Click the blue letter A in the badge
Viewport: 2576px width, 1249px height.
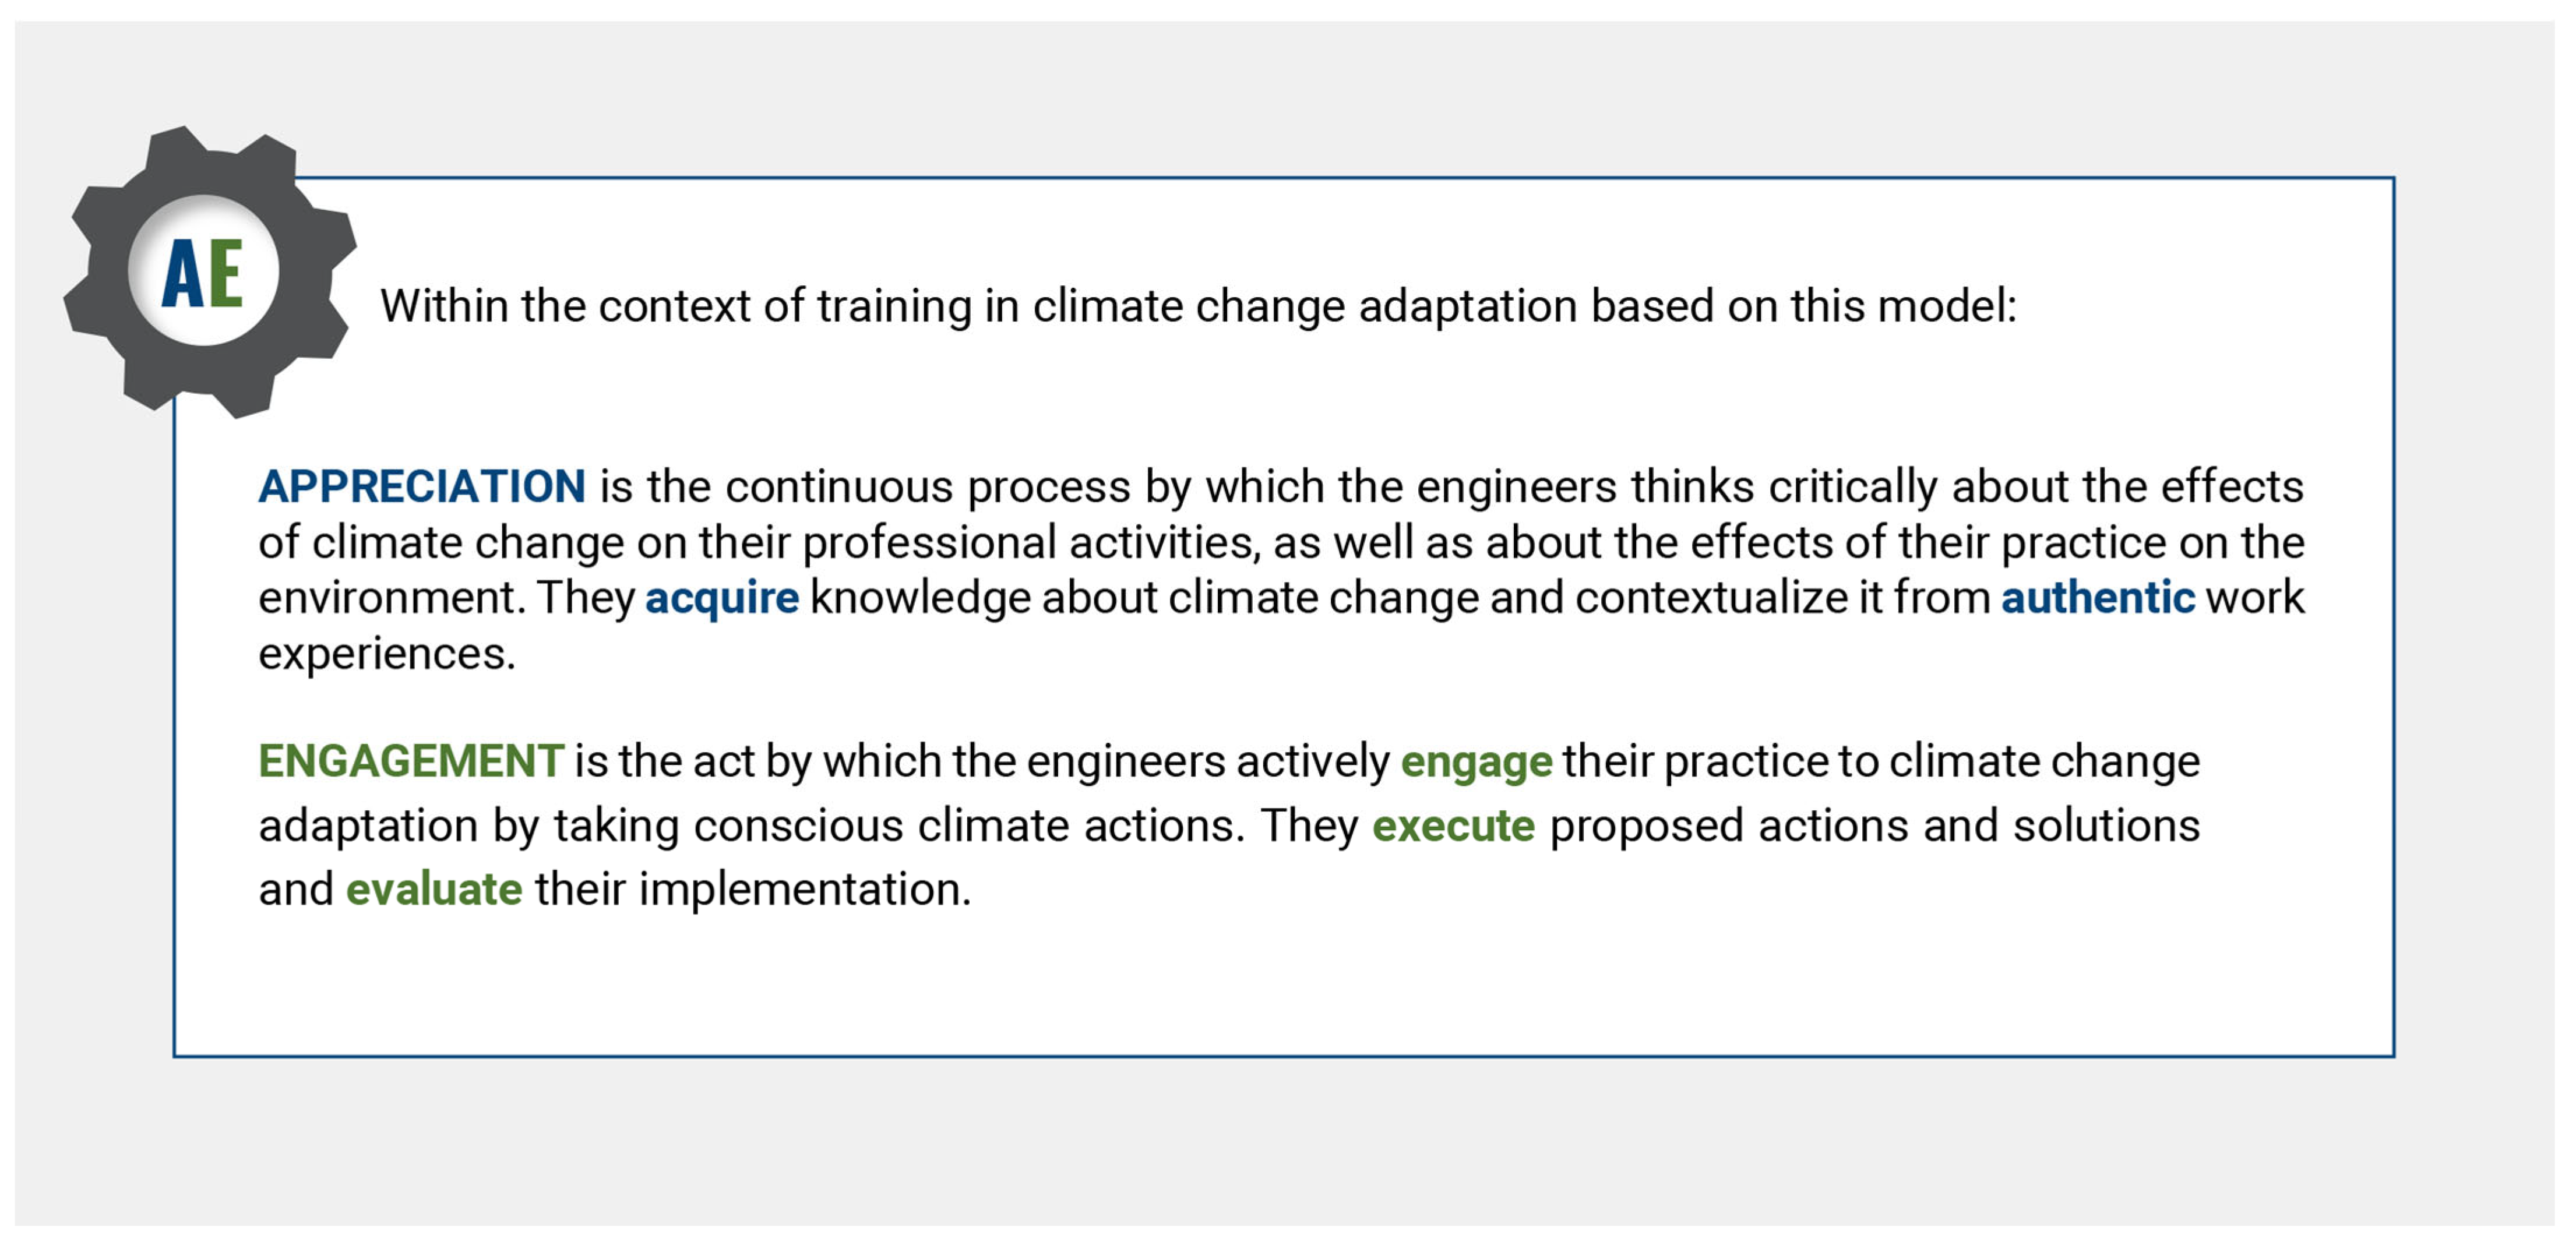183,274
